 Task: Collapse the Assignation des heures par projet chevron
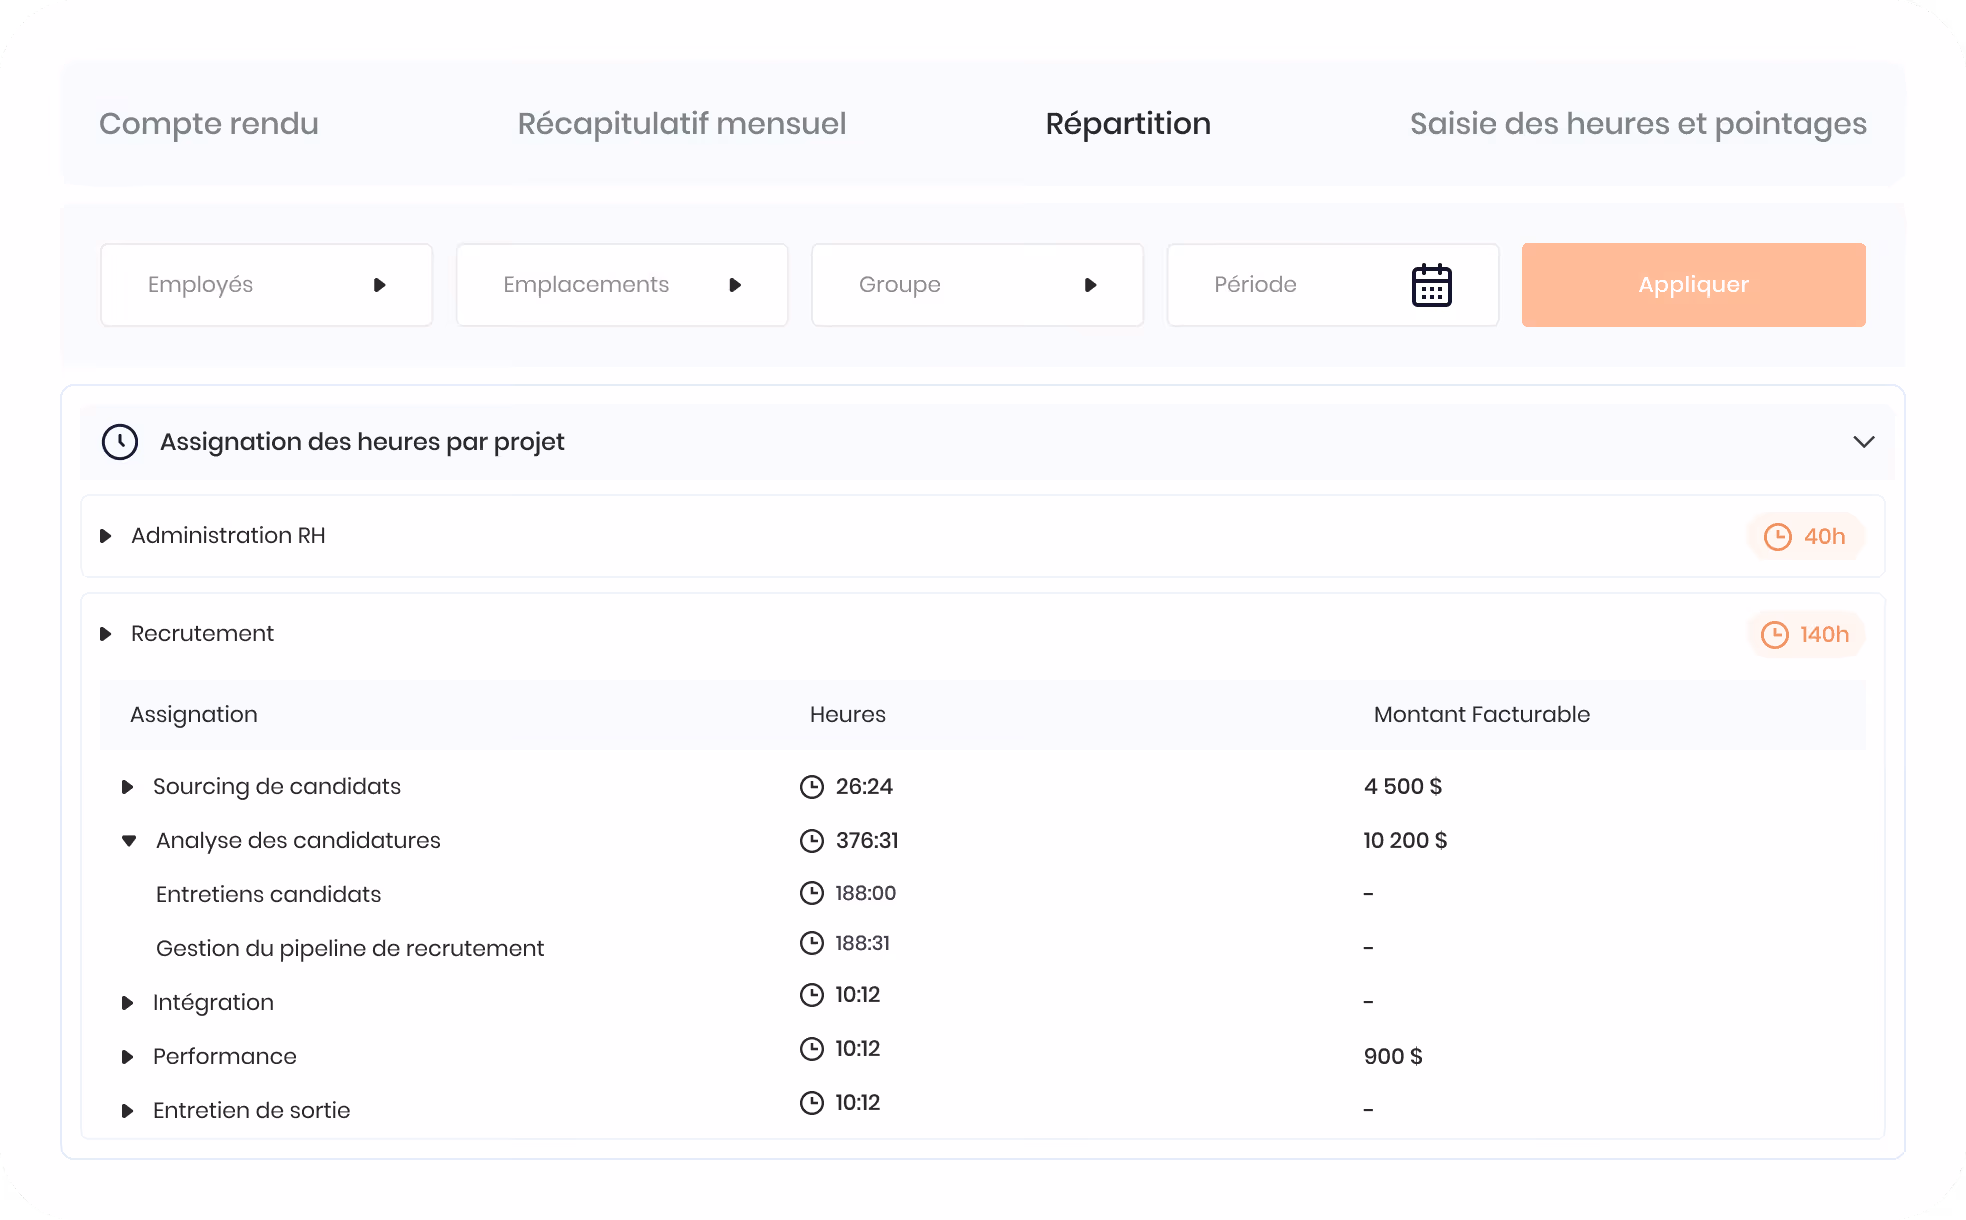tap(1863, 442)
